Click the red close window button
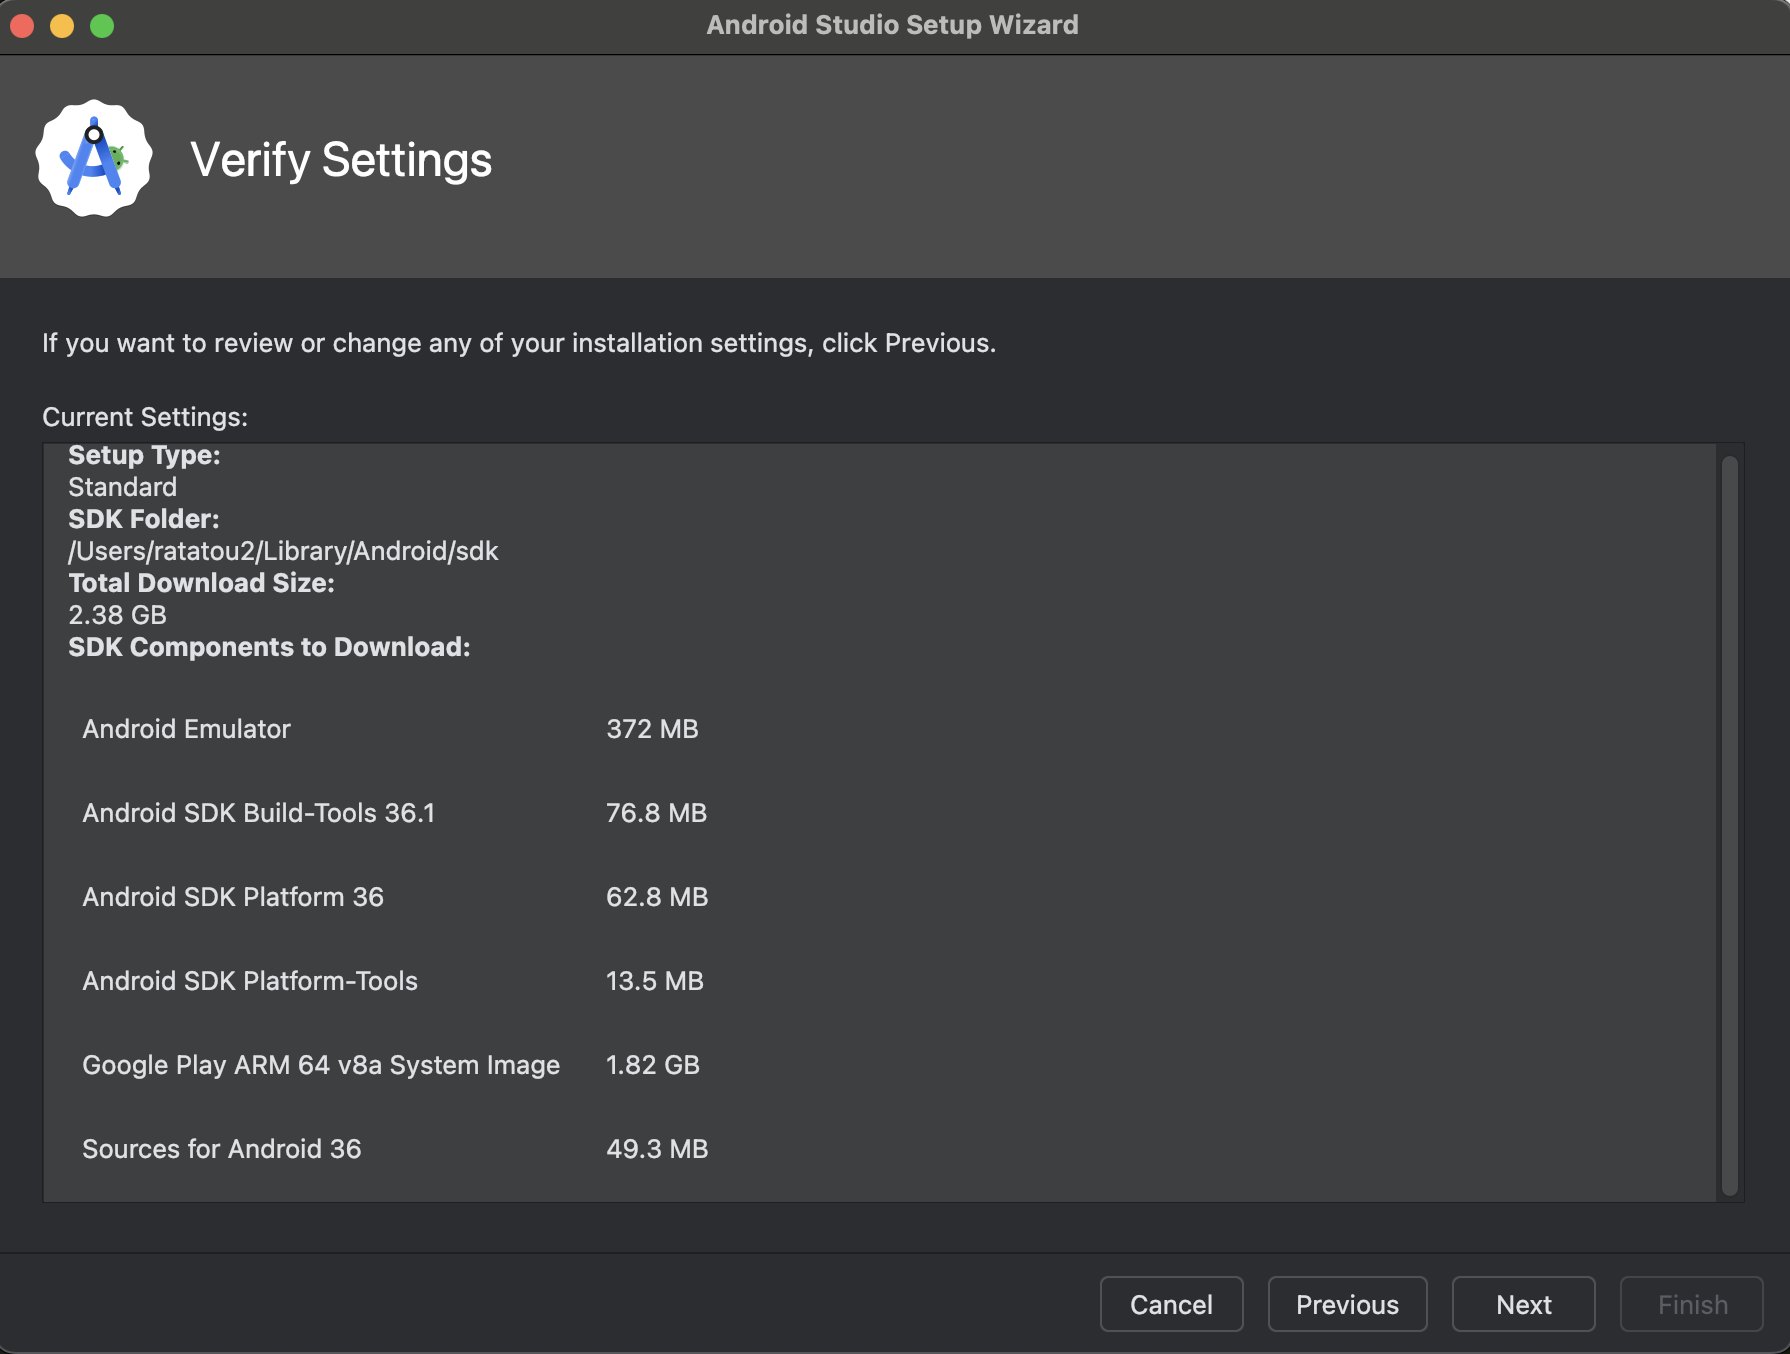Screen dimensions: 1790x1354 [22, 26]
